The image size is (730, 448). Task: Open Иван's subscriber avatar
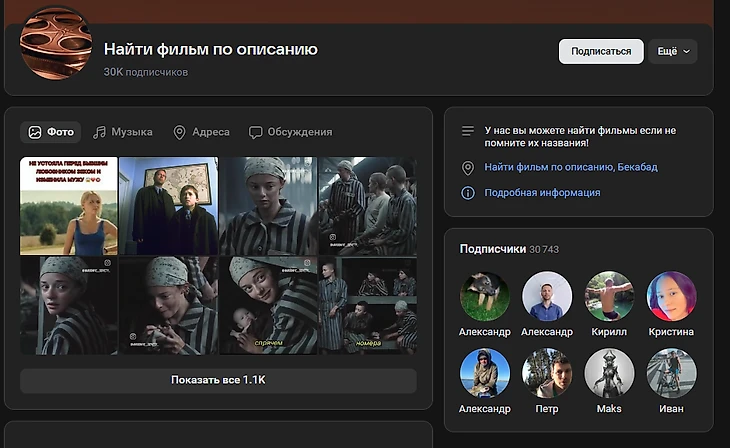[671, 373]
